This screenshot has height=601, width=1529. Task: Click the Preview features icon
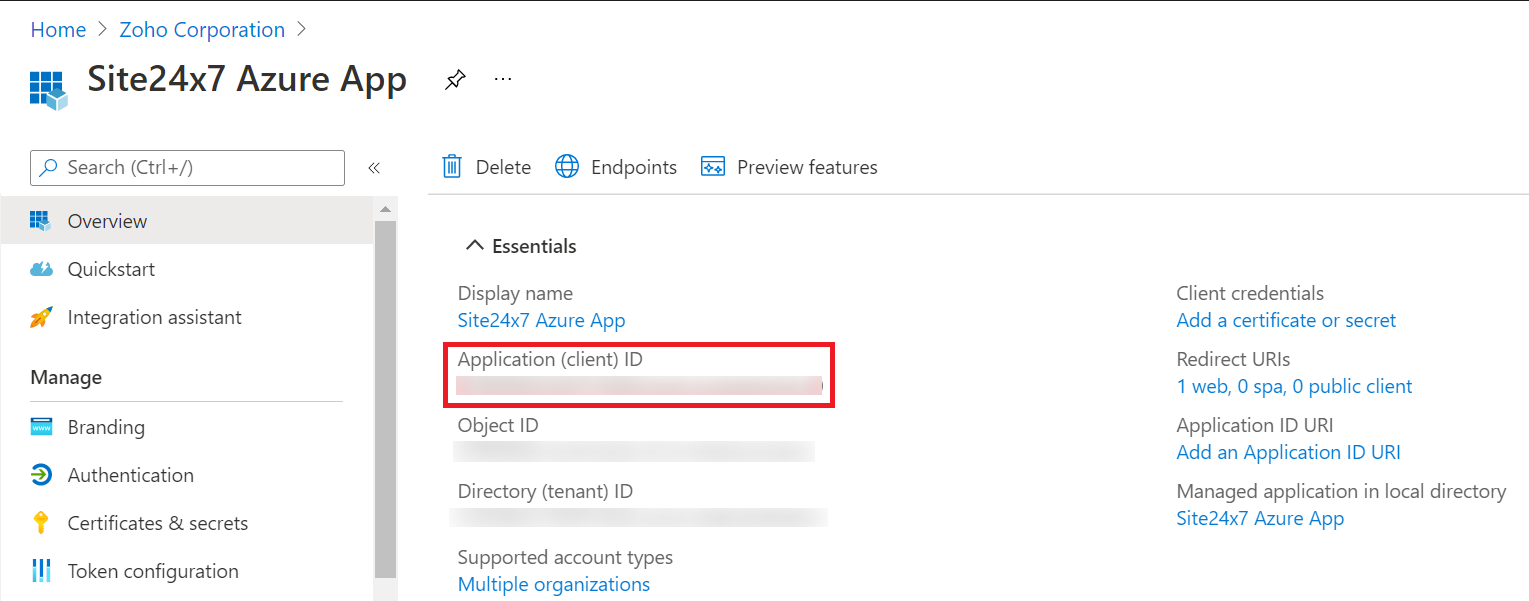pyautogui.click(x=713, y=167)
